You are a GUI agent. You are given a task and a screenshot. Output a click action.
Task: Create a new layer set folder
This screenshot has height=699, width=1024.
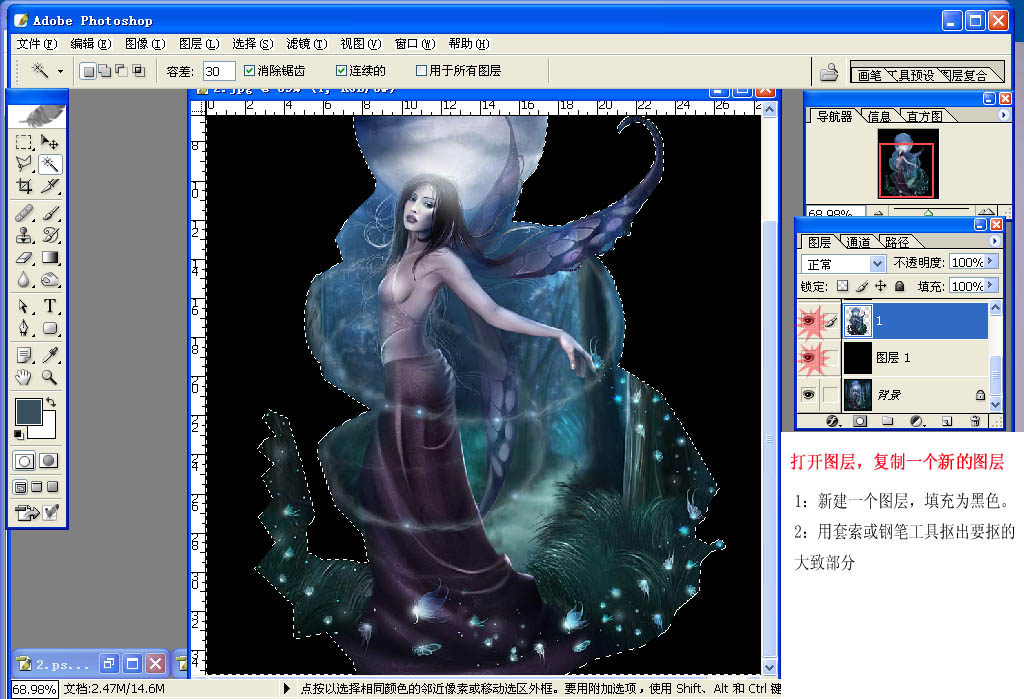pos(888,421)
